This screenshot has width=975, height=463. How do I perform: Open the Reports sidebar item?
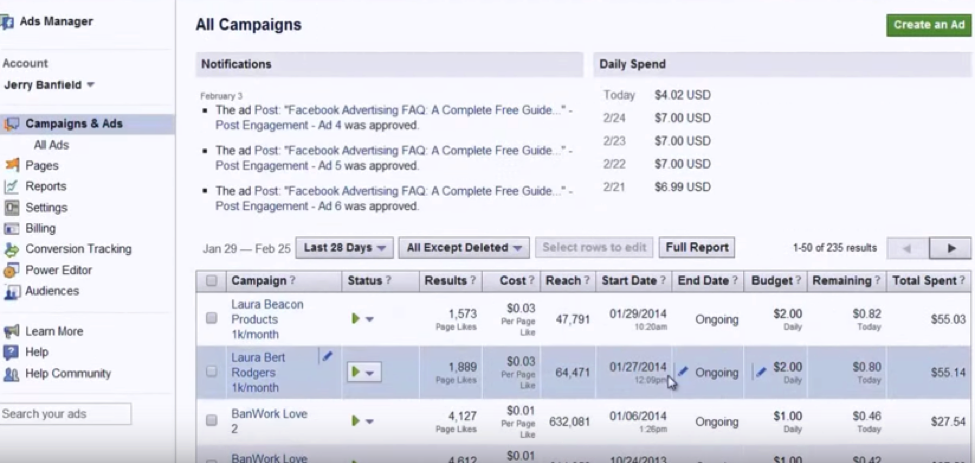(45, 186)
